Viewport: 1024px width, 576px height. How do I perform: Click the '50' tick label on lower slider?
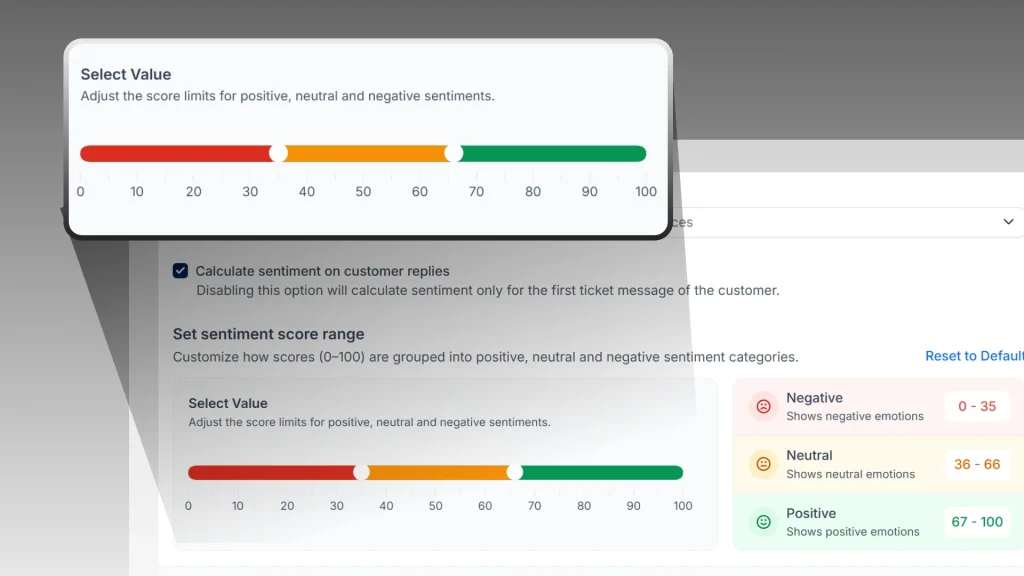[436, 505]
